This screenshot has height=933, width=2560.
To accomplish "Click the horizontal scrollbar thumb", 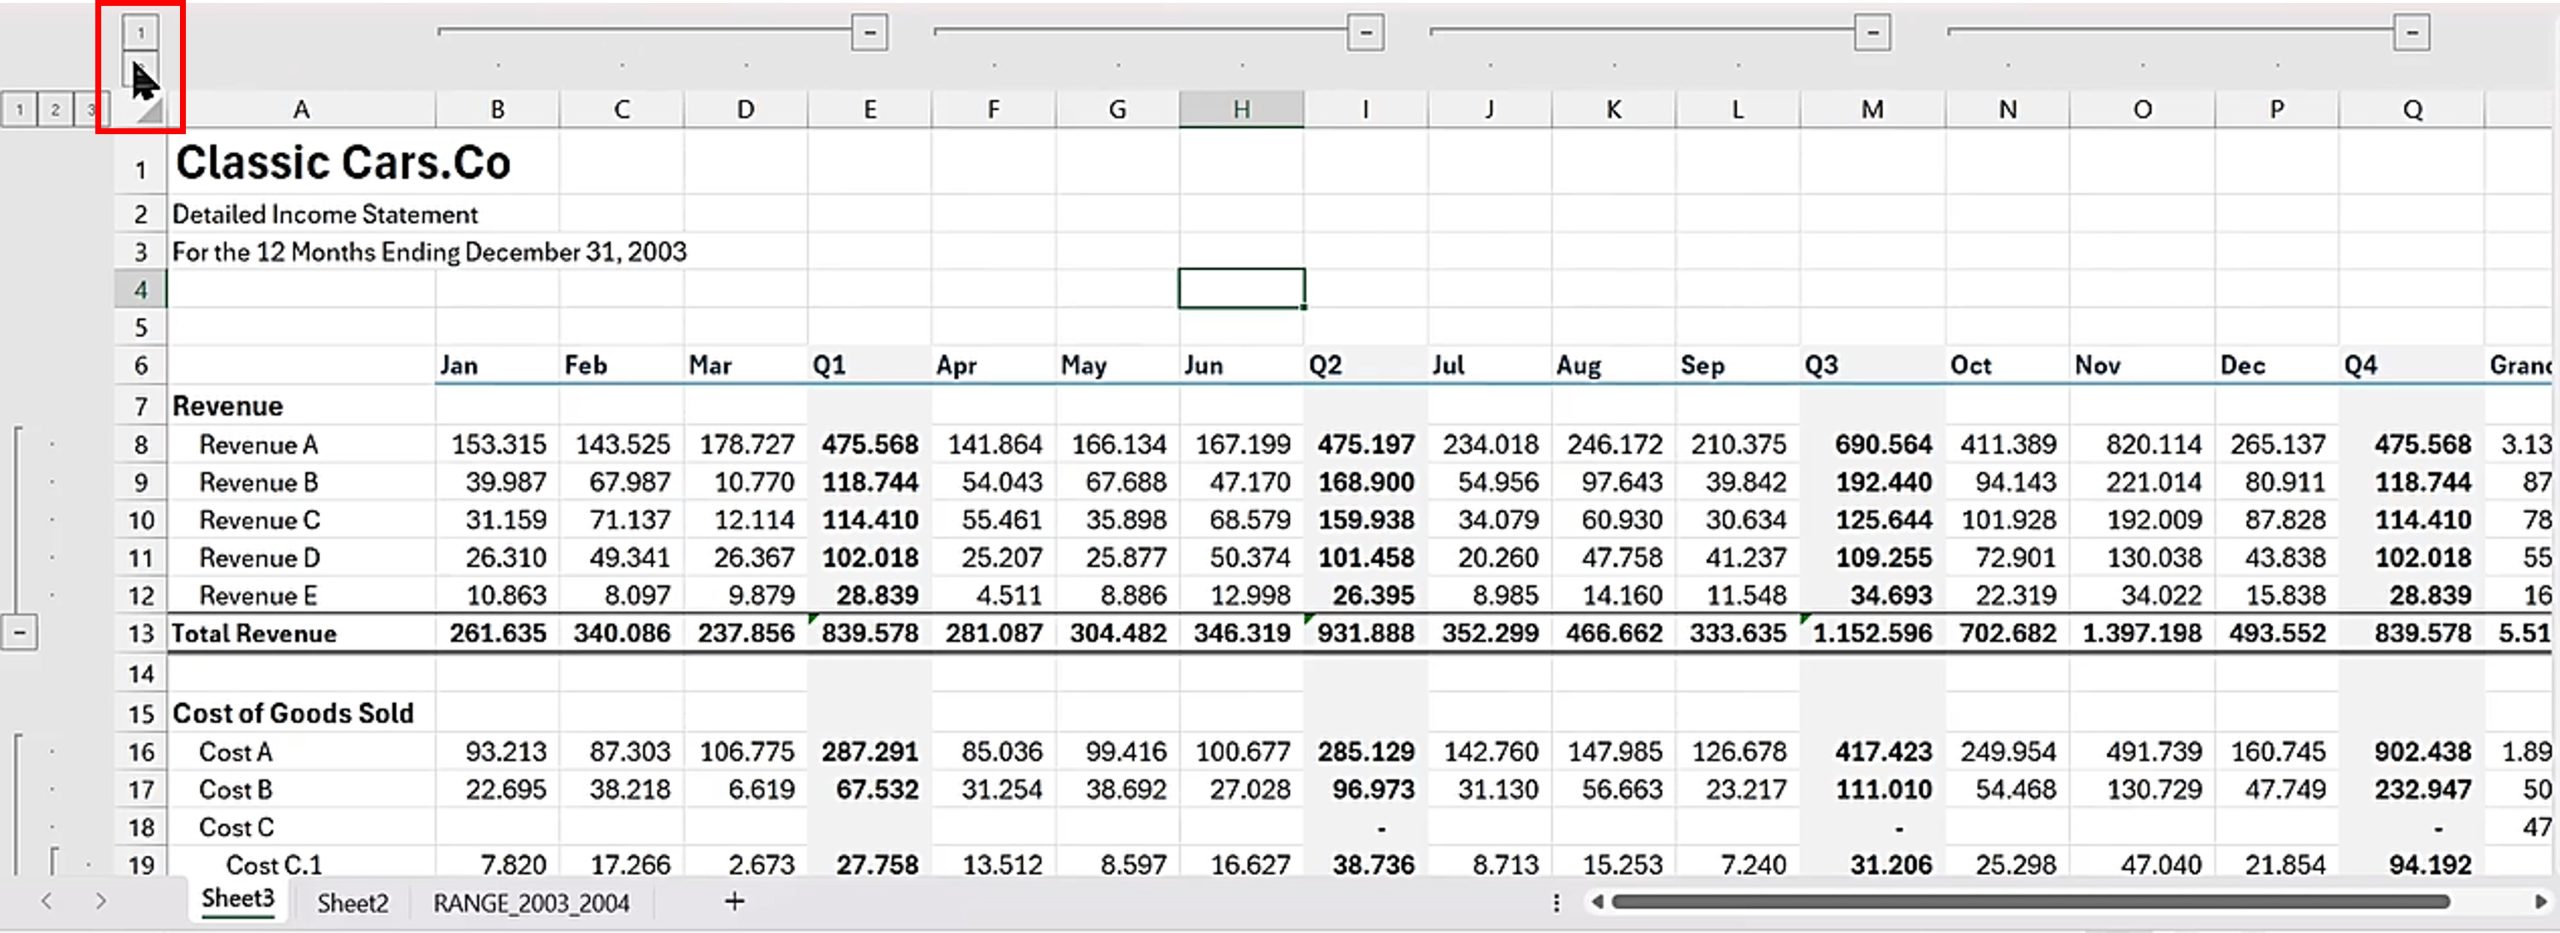I will coord(2030,901).
